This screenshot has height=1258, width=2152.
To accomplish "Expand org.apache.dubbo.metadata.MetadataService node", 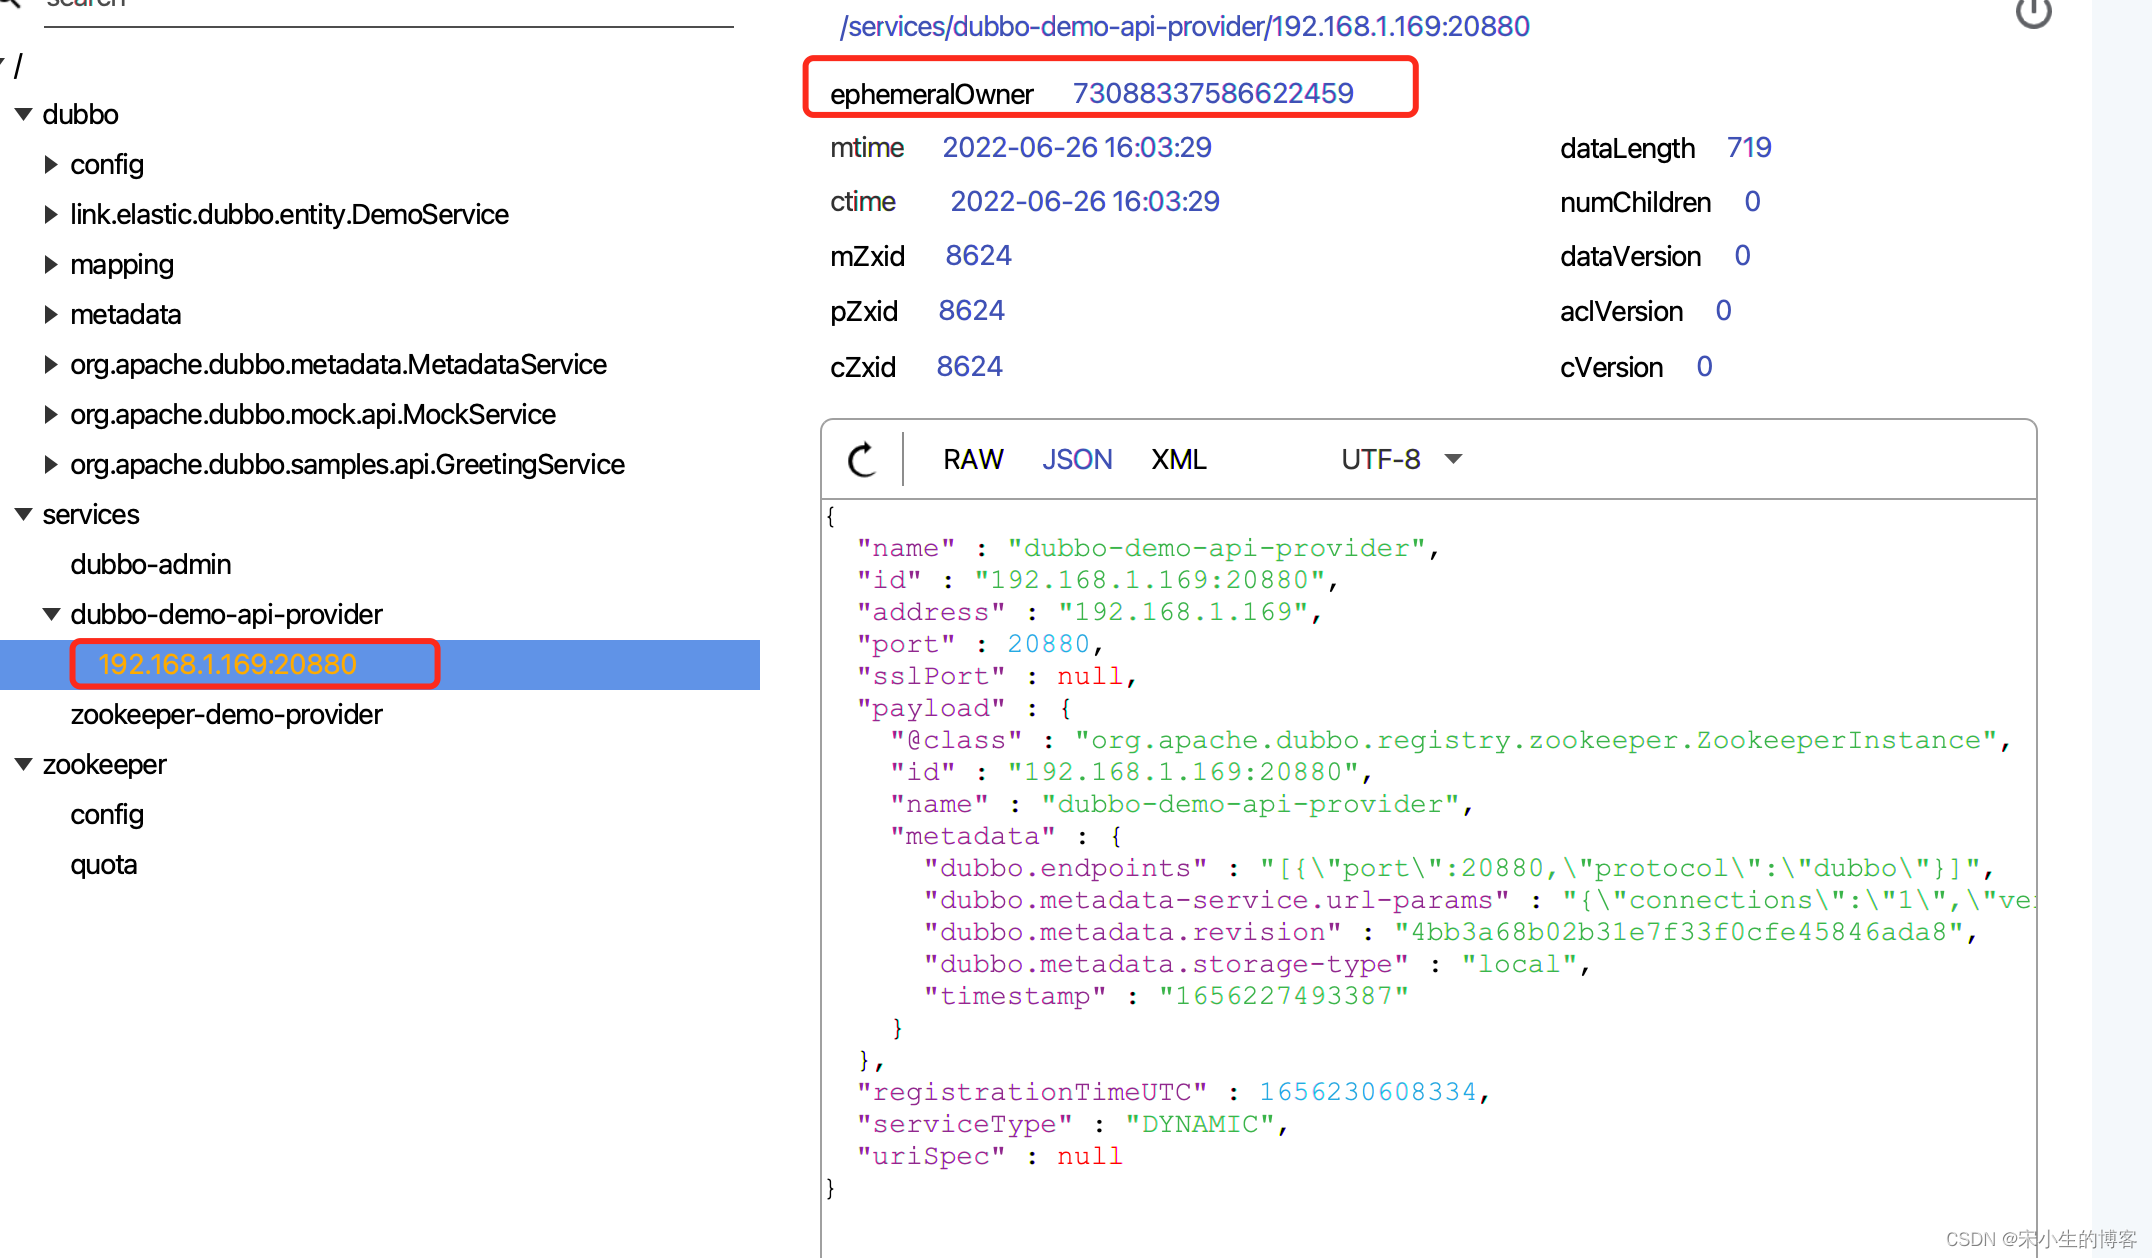I will [51, 364].
